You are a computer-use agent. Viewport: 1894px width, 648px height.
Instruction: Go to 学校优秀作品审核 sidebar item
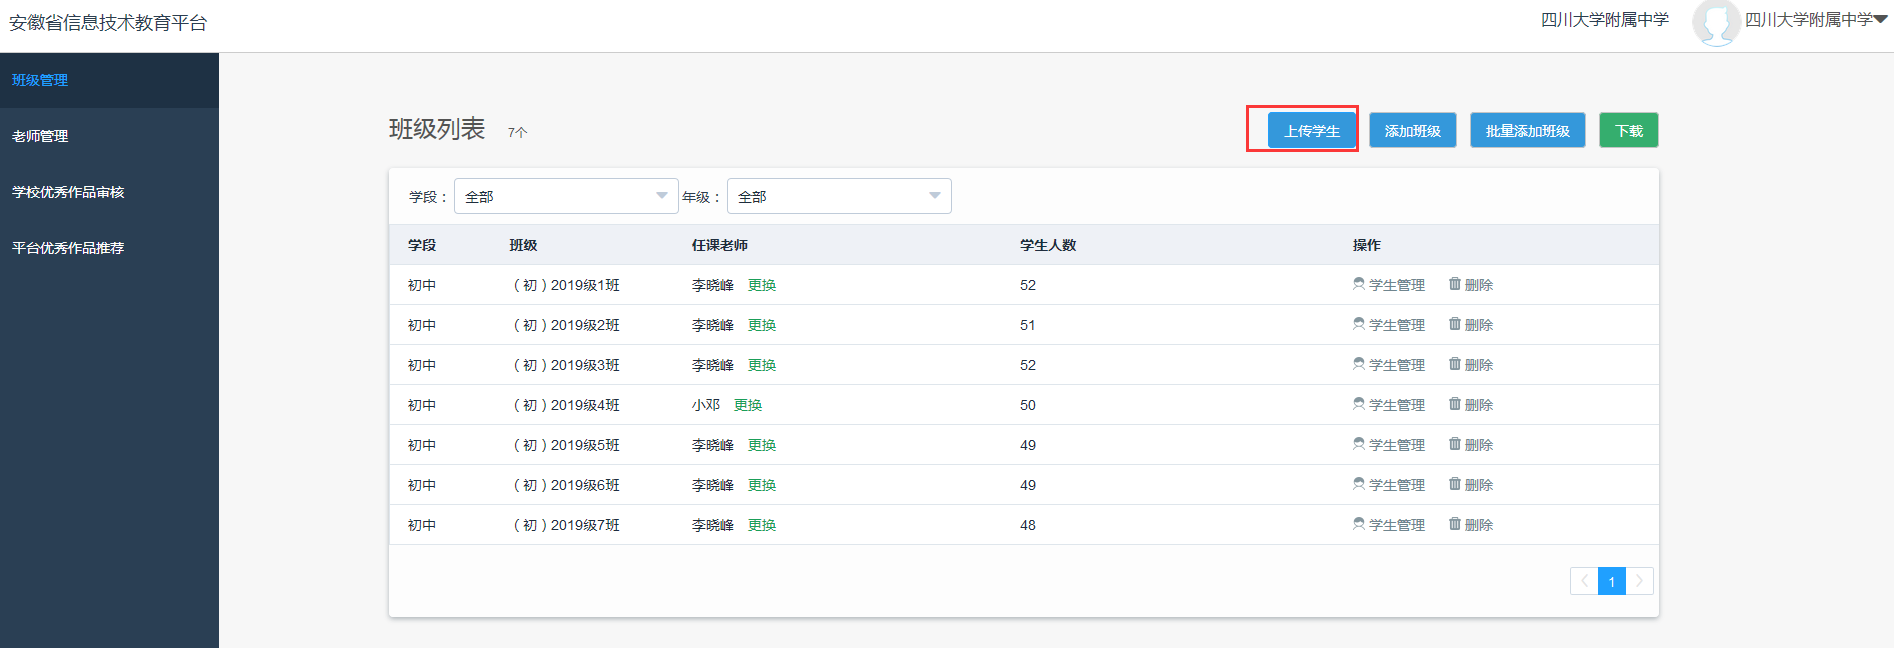(x=68, y=192)
